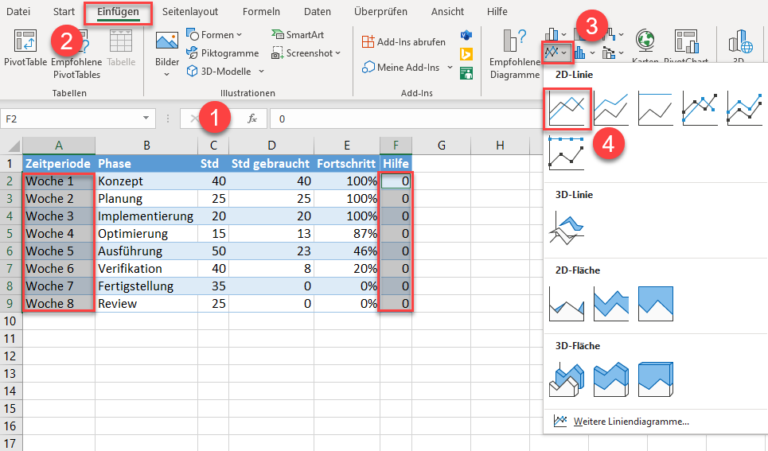Click cell containing Implementierung
Screen dimensions: 768x451
pos(146,216)
